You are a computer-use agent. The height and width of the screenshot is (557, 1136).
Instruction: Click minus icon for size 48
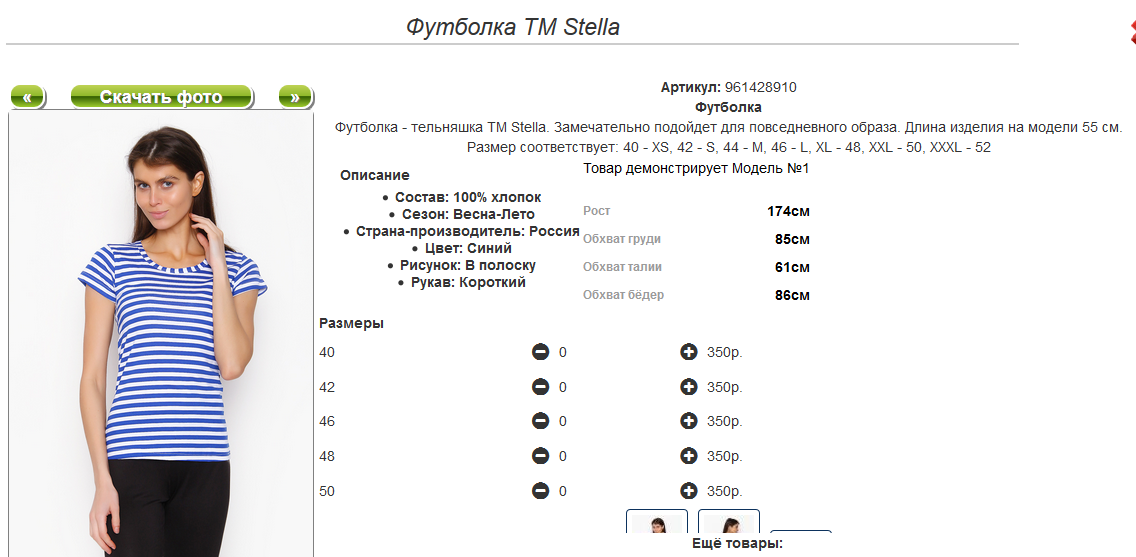point(540,456)
